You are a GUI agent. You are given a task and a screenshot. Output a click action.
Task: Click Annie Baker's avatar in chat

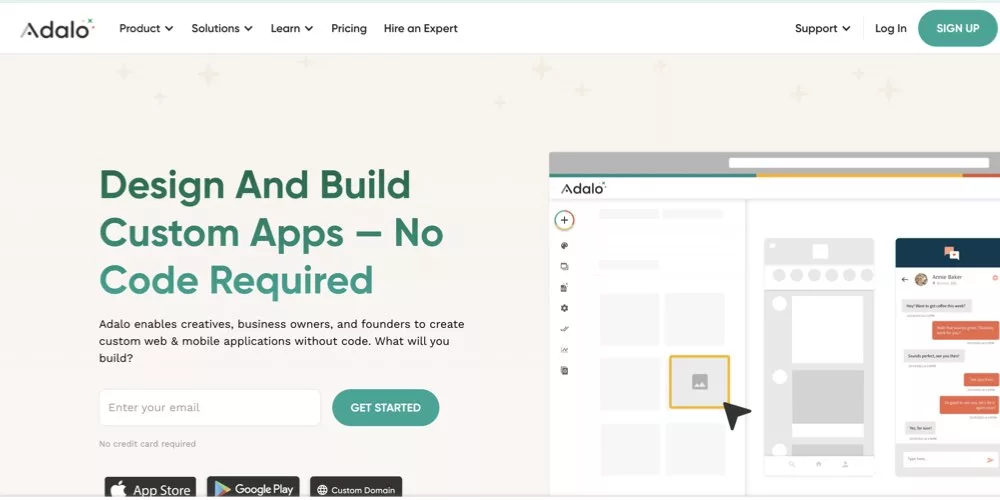(x=921, y=279)
